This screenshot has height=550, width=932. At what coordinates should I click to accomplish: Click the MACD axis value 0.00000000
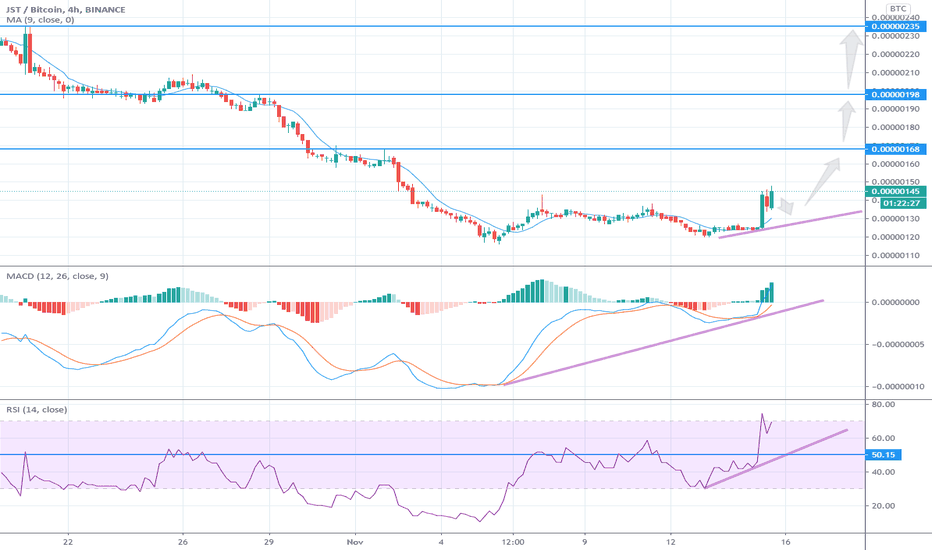[896, 302]
